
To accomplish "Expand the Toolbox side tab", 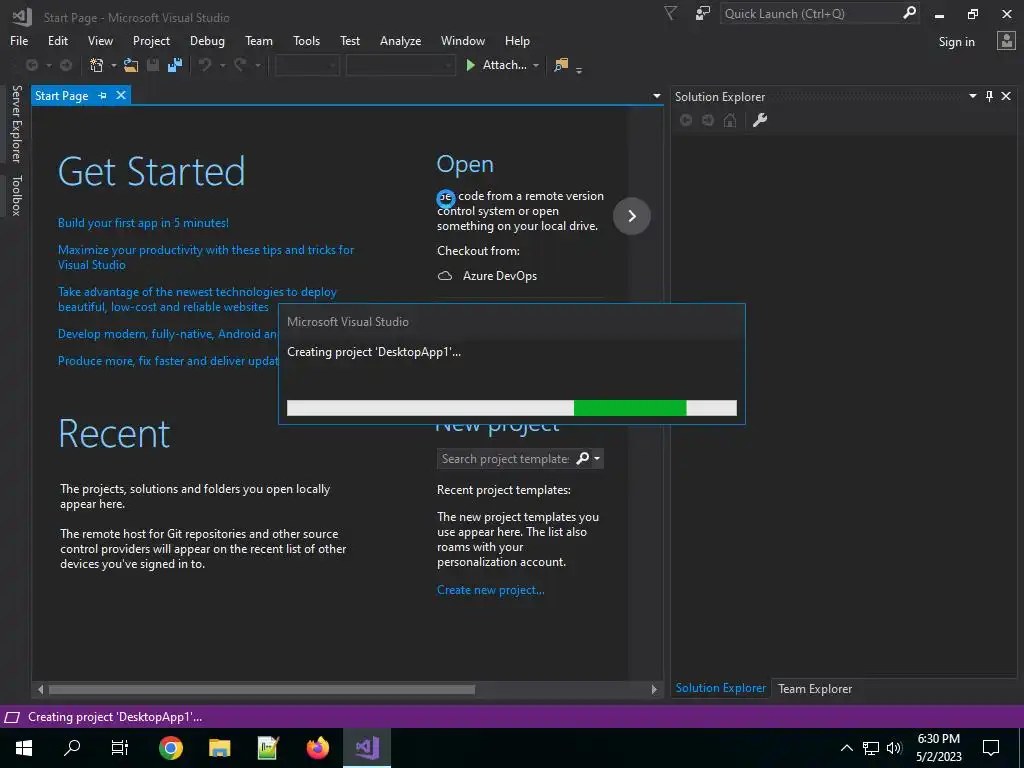I will point(16,195).
